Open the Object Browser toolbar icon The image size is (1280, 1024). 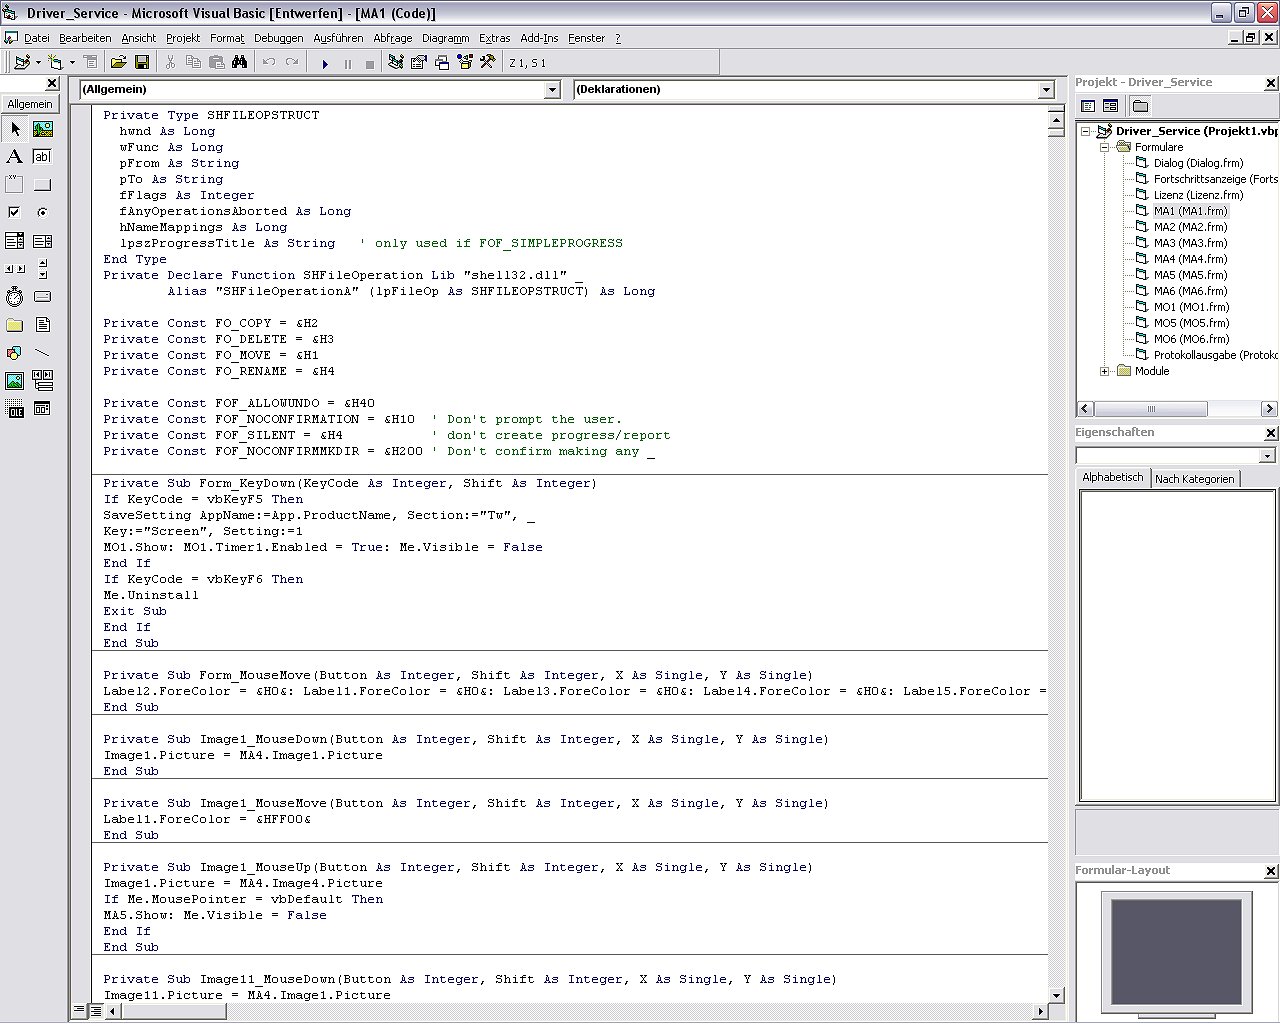(x=465, y=63)
